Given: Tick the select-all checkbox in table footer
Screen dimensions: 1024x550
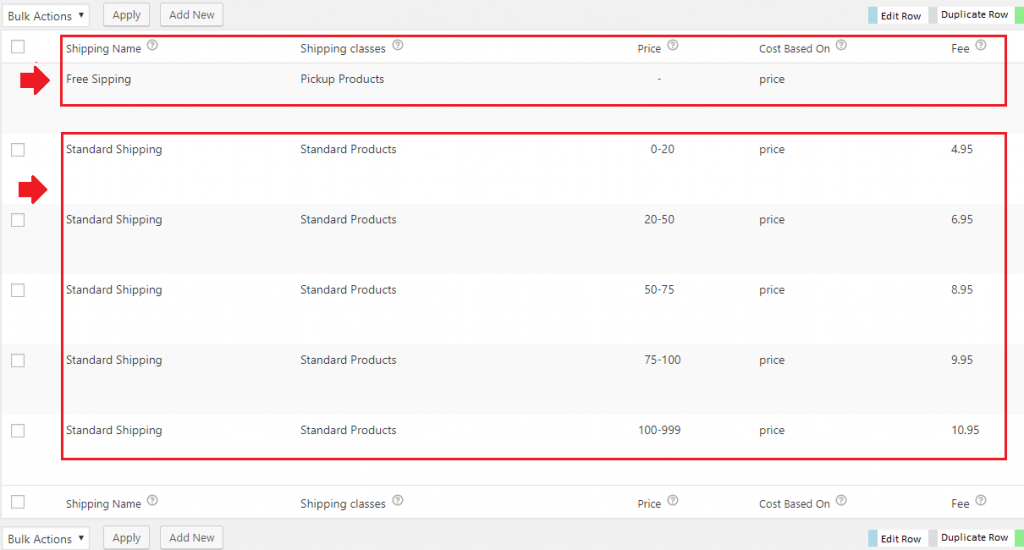Looking at the screenshot, I should (x=18, y=502).
